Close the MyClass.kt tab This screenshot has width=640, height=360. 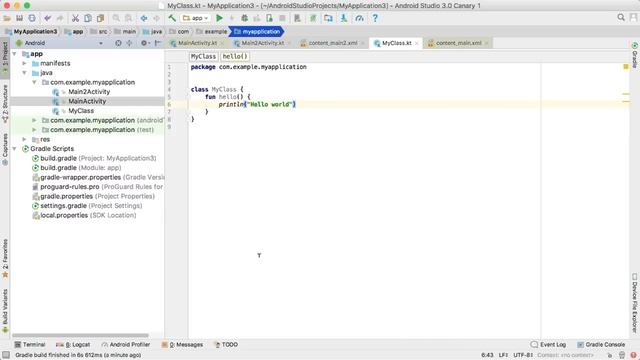point(416,43)
